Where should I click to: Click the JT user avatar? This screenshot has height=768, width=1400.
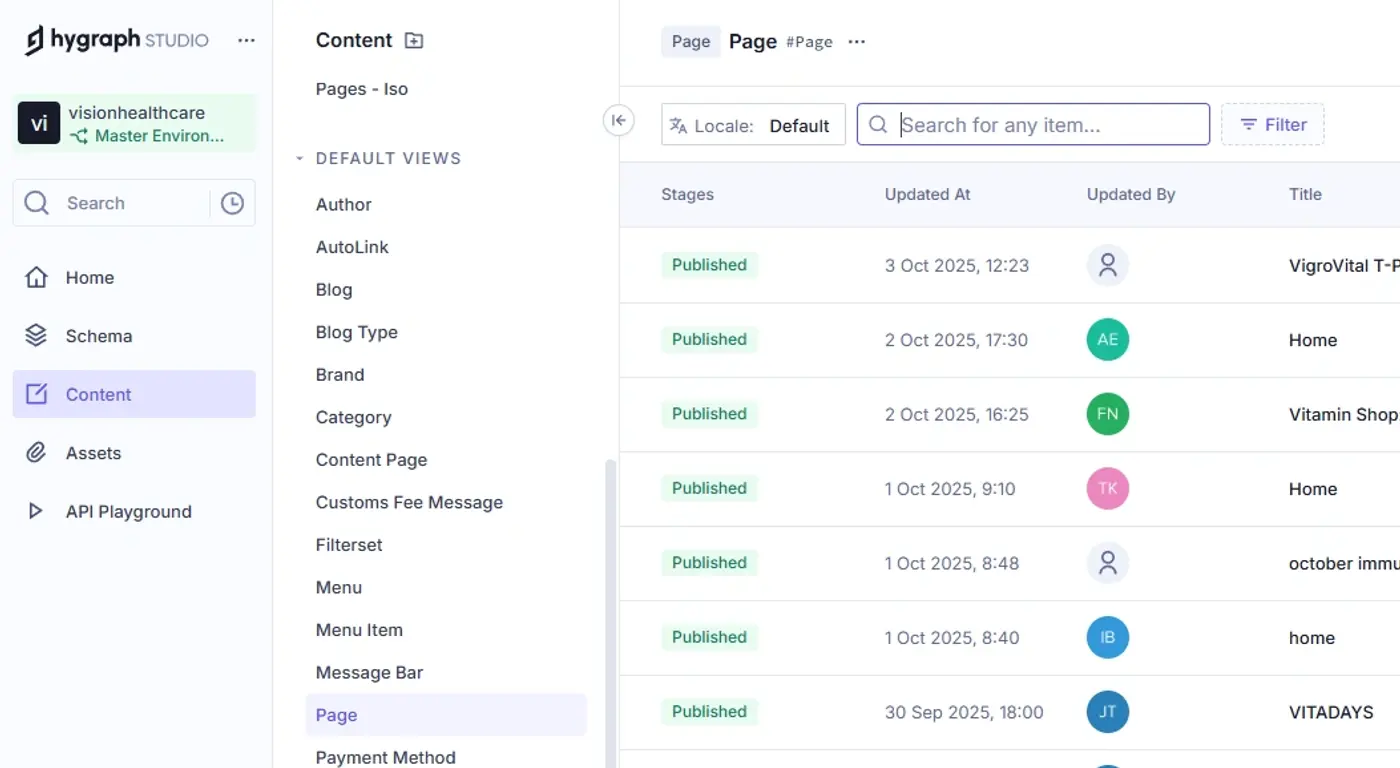click(x=1108, y=712)
